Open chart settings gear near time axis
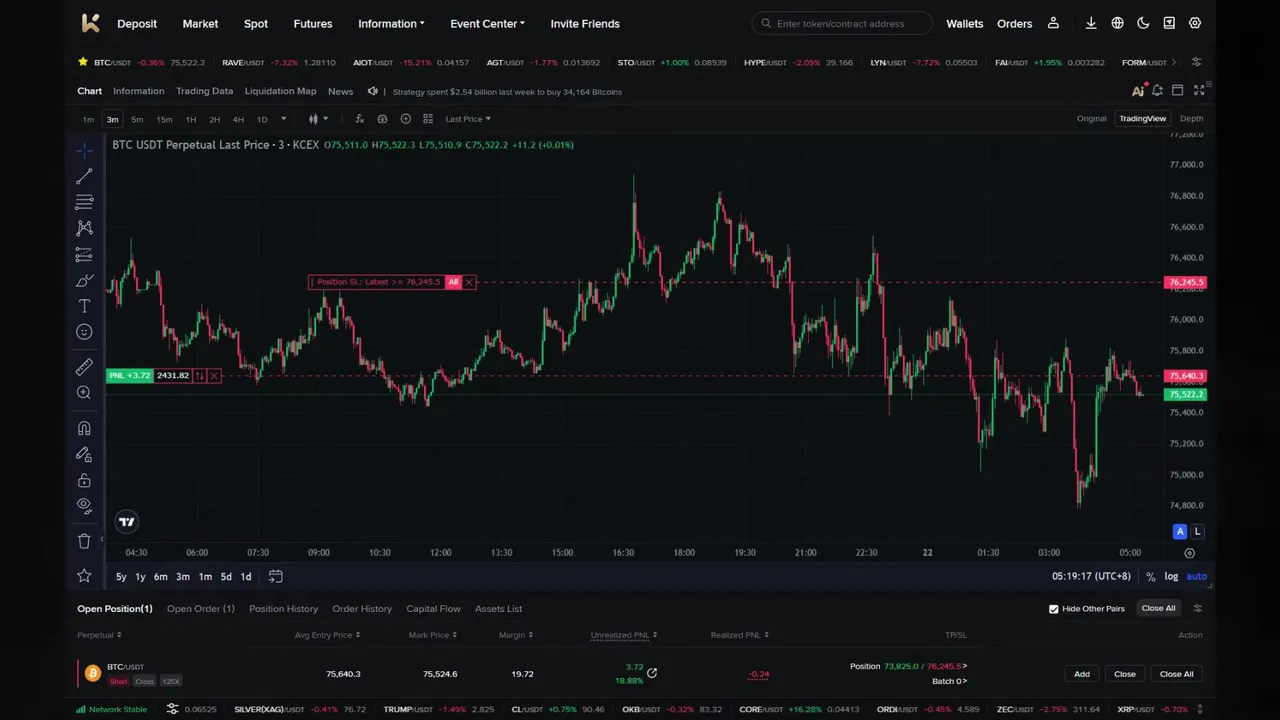The image size is (1280, 720). click(x=1189, y=553)
